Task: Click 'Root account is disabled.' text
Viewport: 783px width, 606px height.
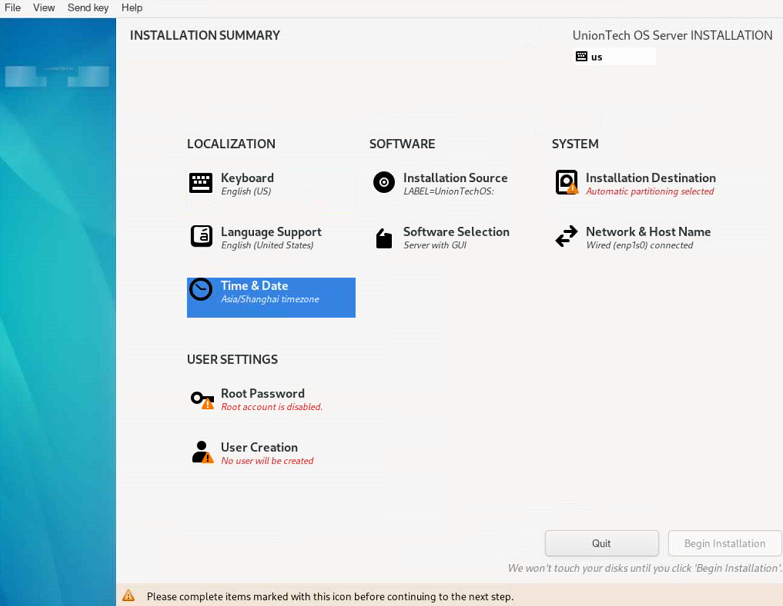Action: point(272,407)
